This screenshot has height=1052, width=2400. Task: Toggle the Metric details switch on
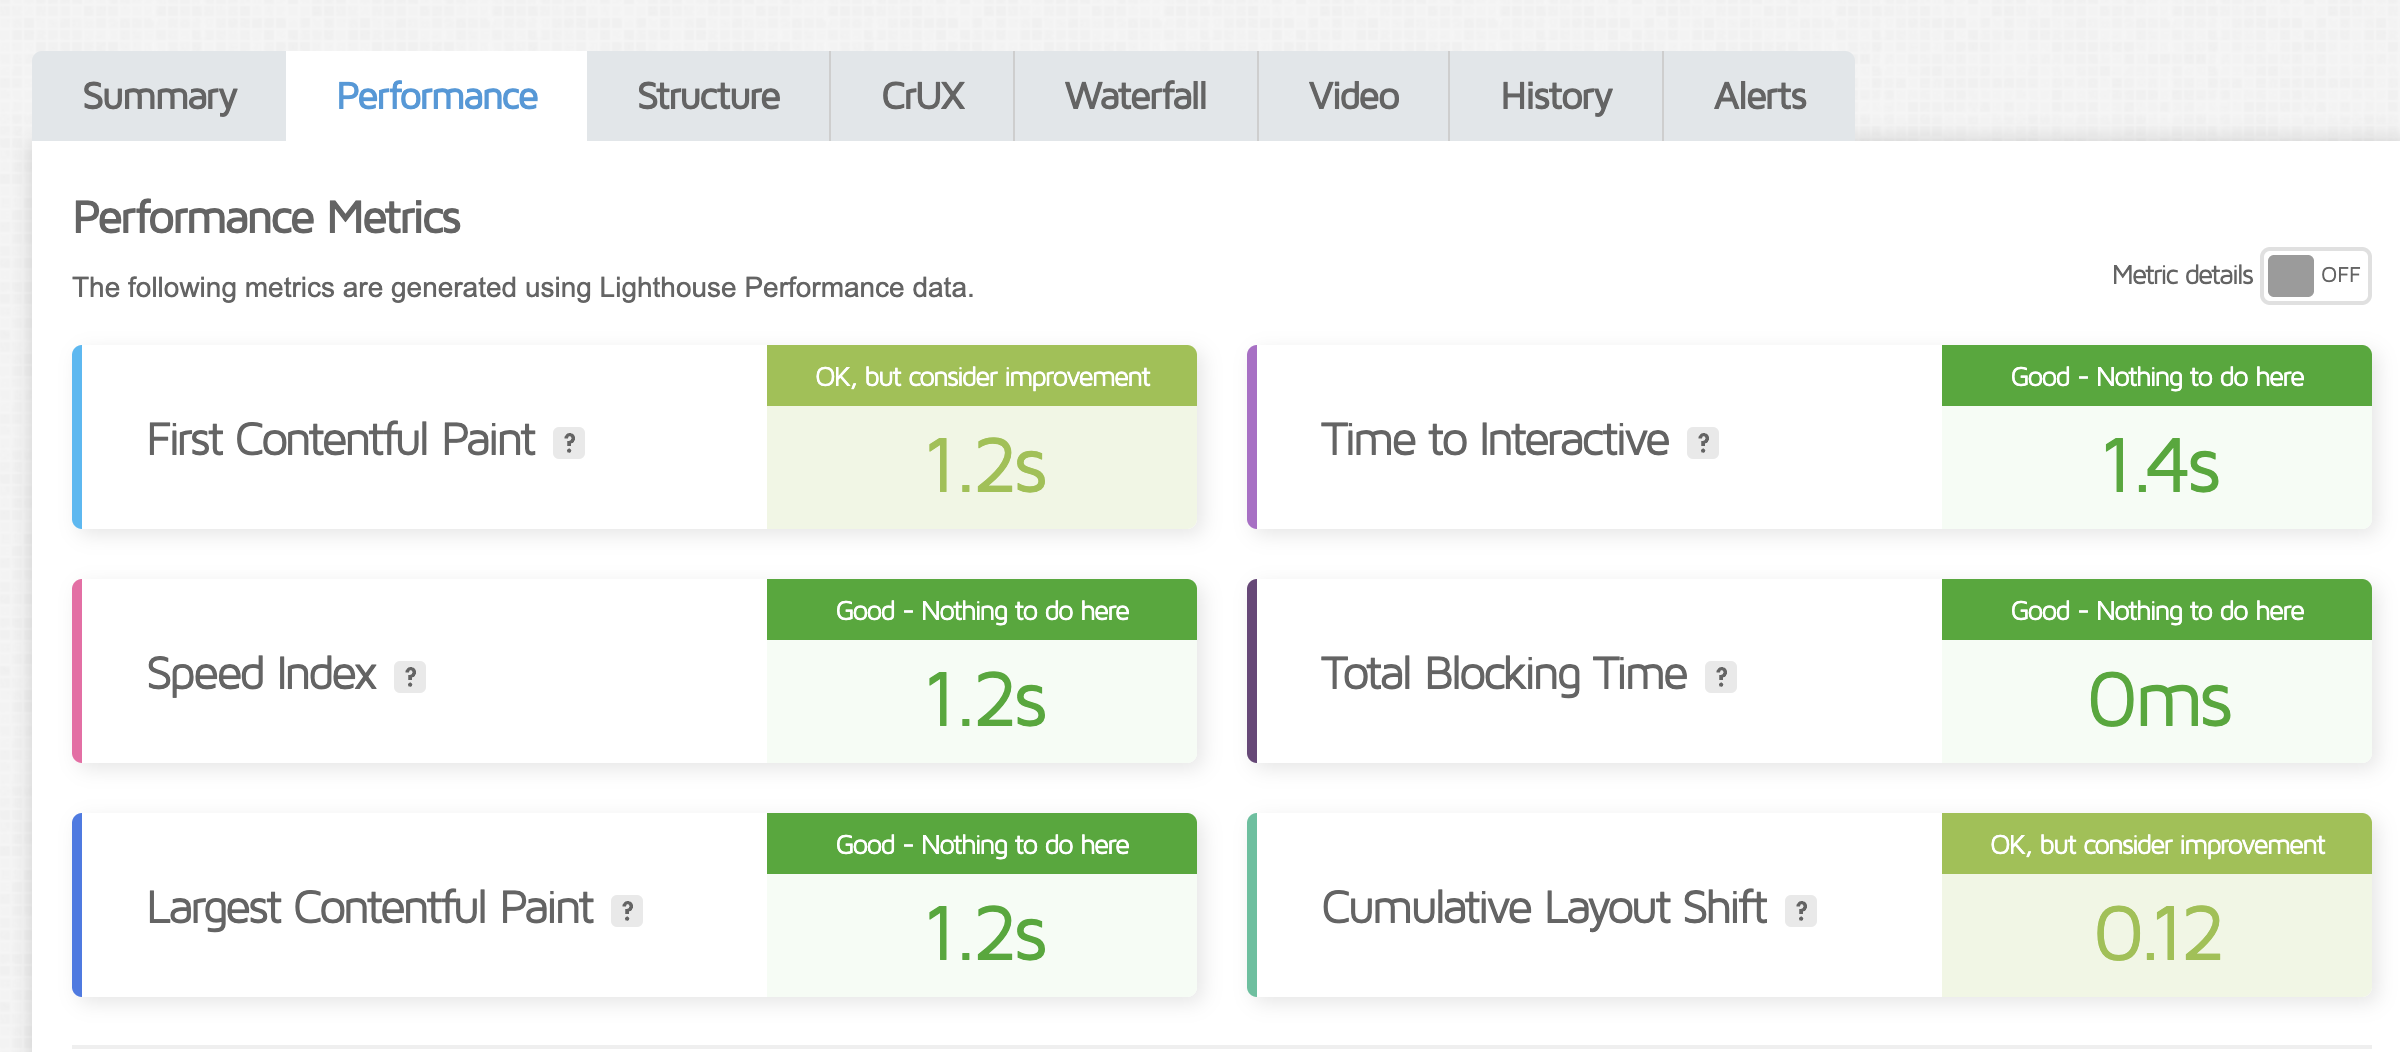point(2314,276)
